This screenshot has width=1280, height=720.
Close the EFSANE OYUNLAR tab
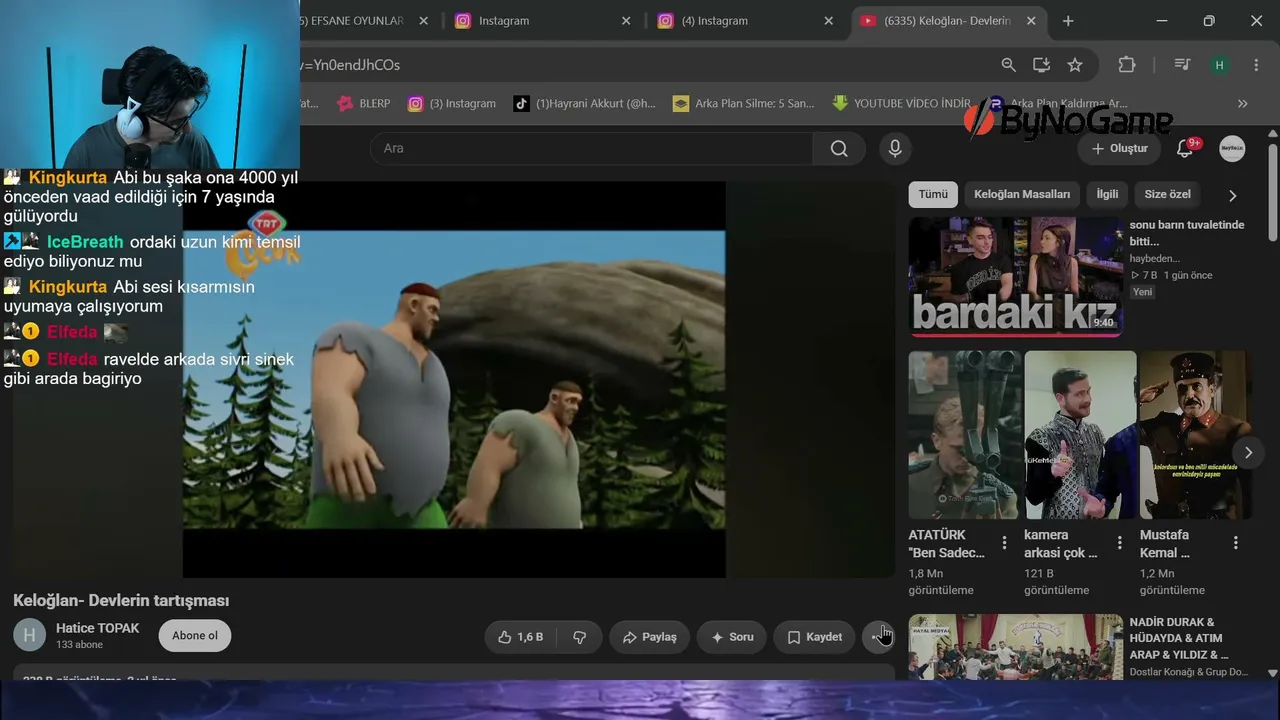pos(424,21)
